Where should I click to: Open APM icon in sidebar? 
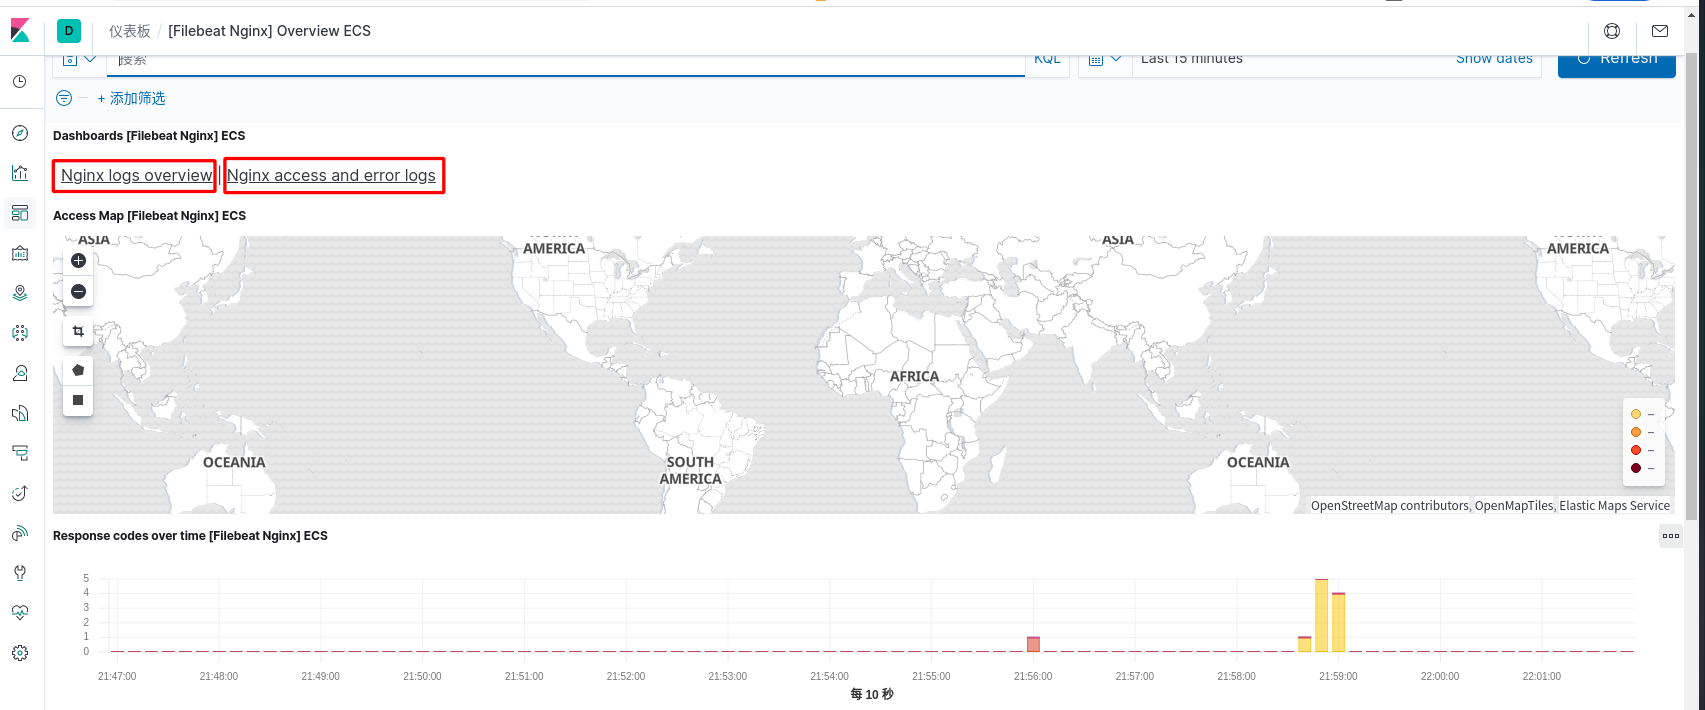pos(20,453)
